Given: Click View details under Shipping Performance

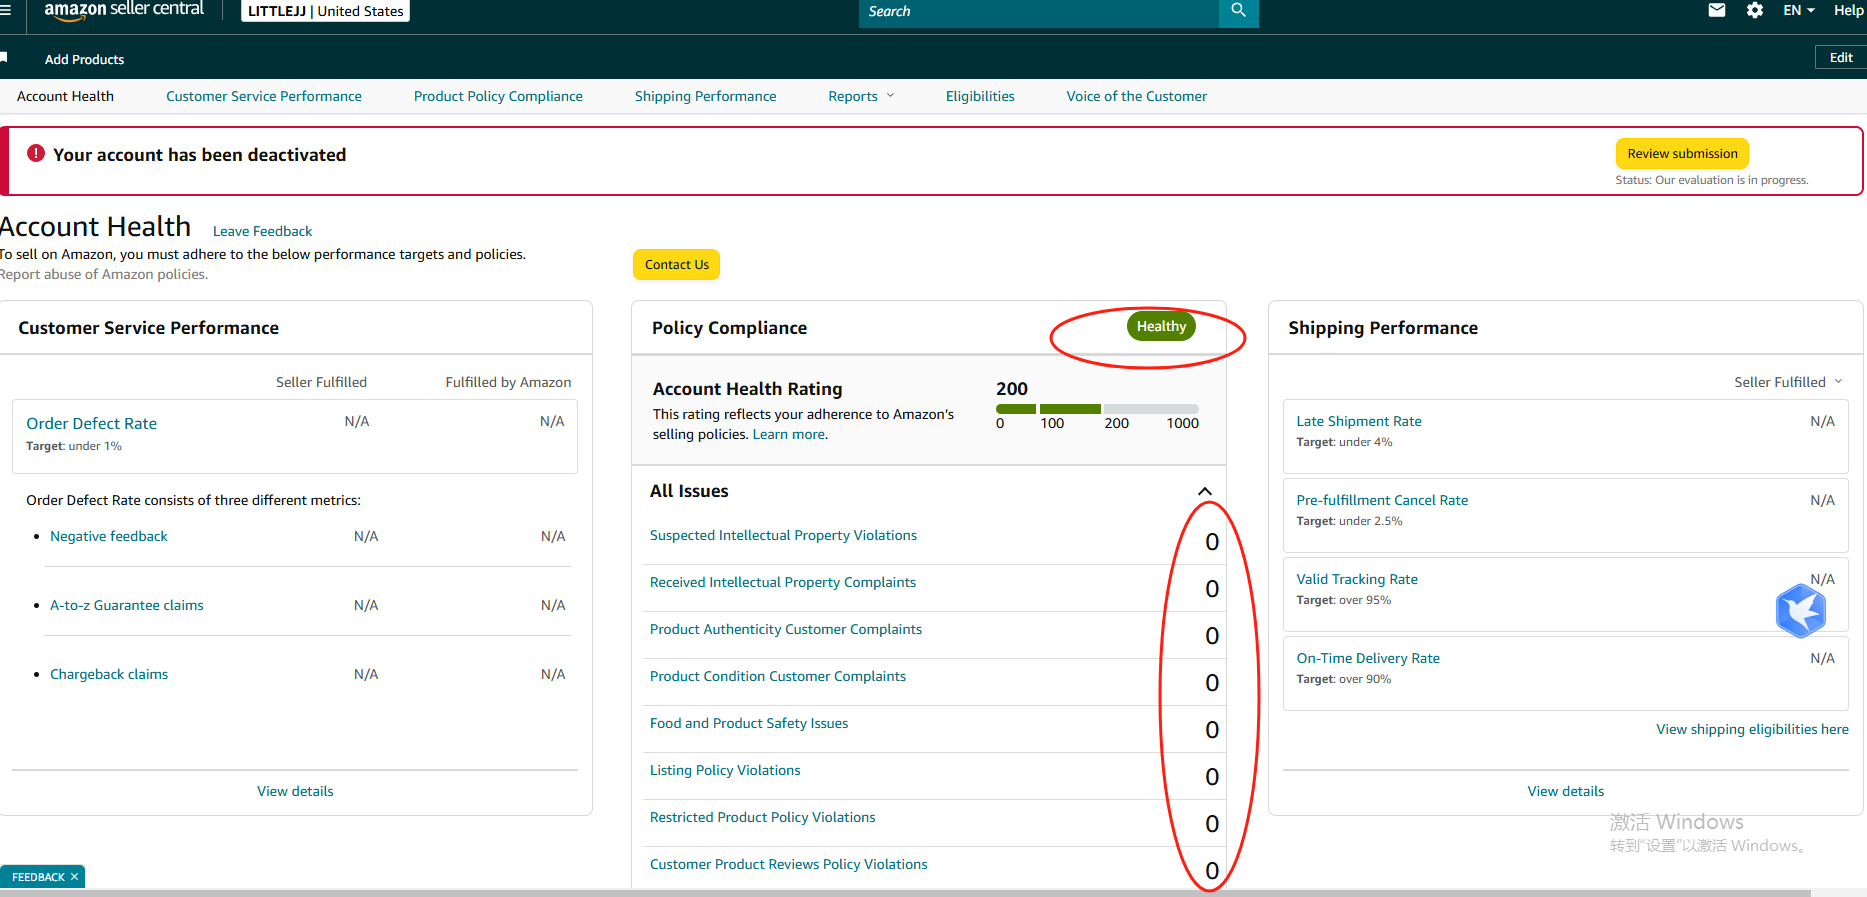Looking at the screenshot, I should pyautogui.click(x=1565, y=791).
